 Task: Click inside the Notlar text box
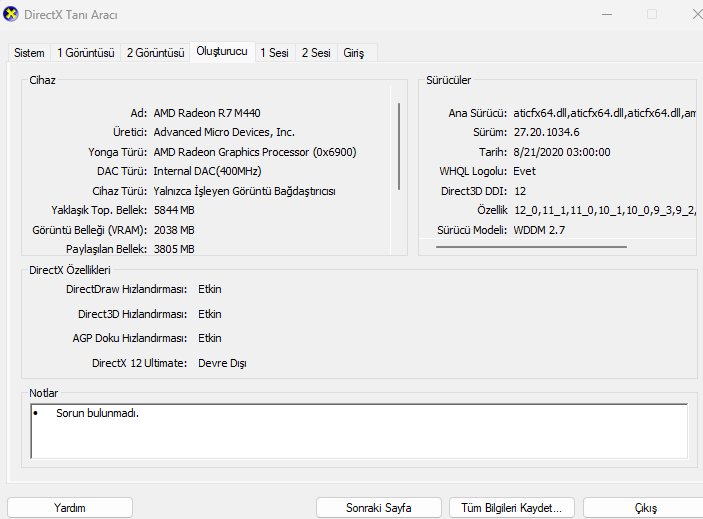(359, 431)
